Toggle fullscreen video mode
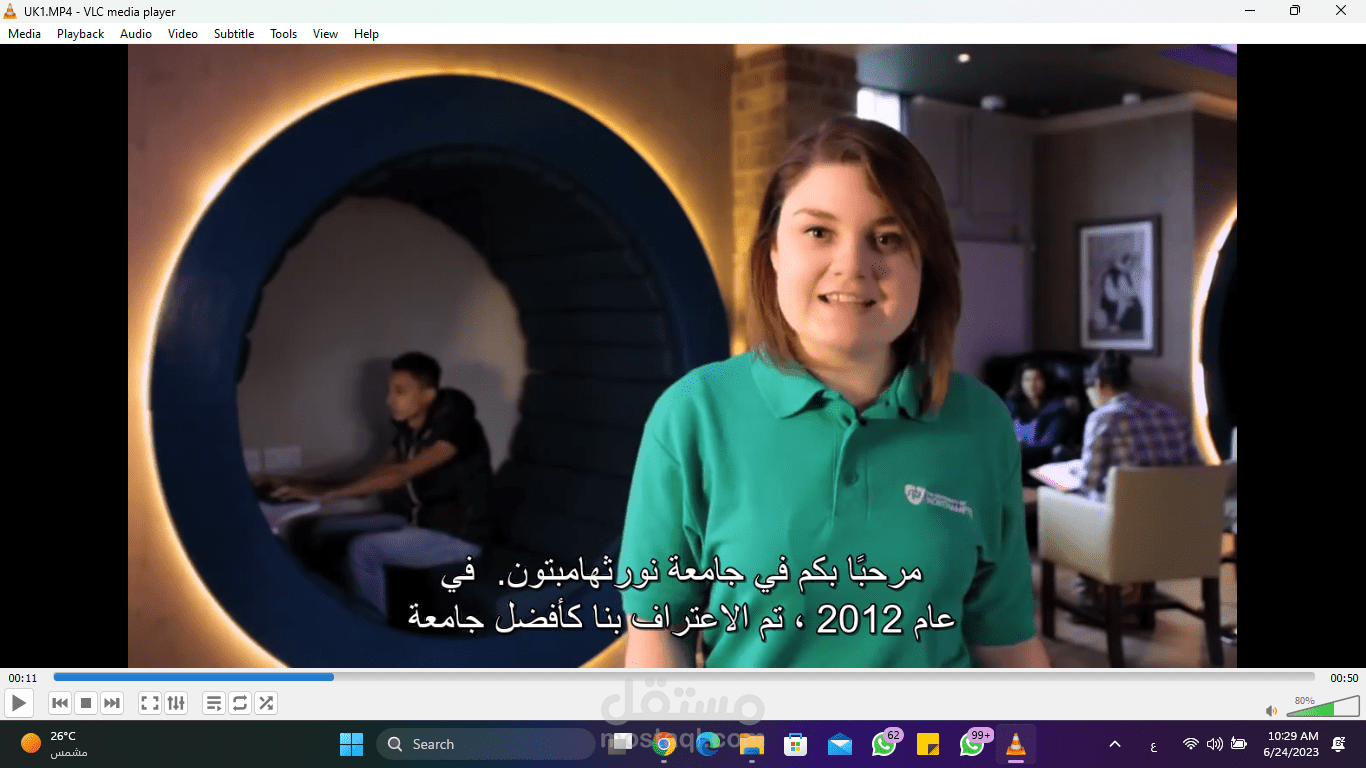The width and height of the screenshot is (1366, 768). [x=150, y=703]
